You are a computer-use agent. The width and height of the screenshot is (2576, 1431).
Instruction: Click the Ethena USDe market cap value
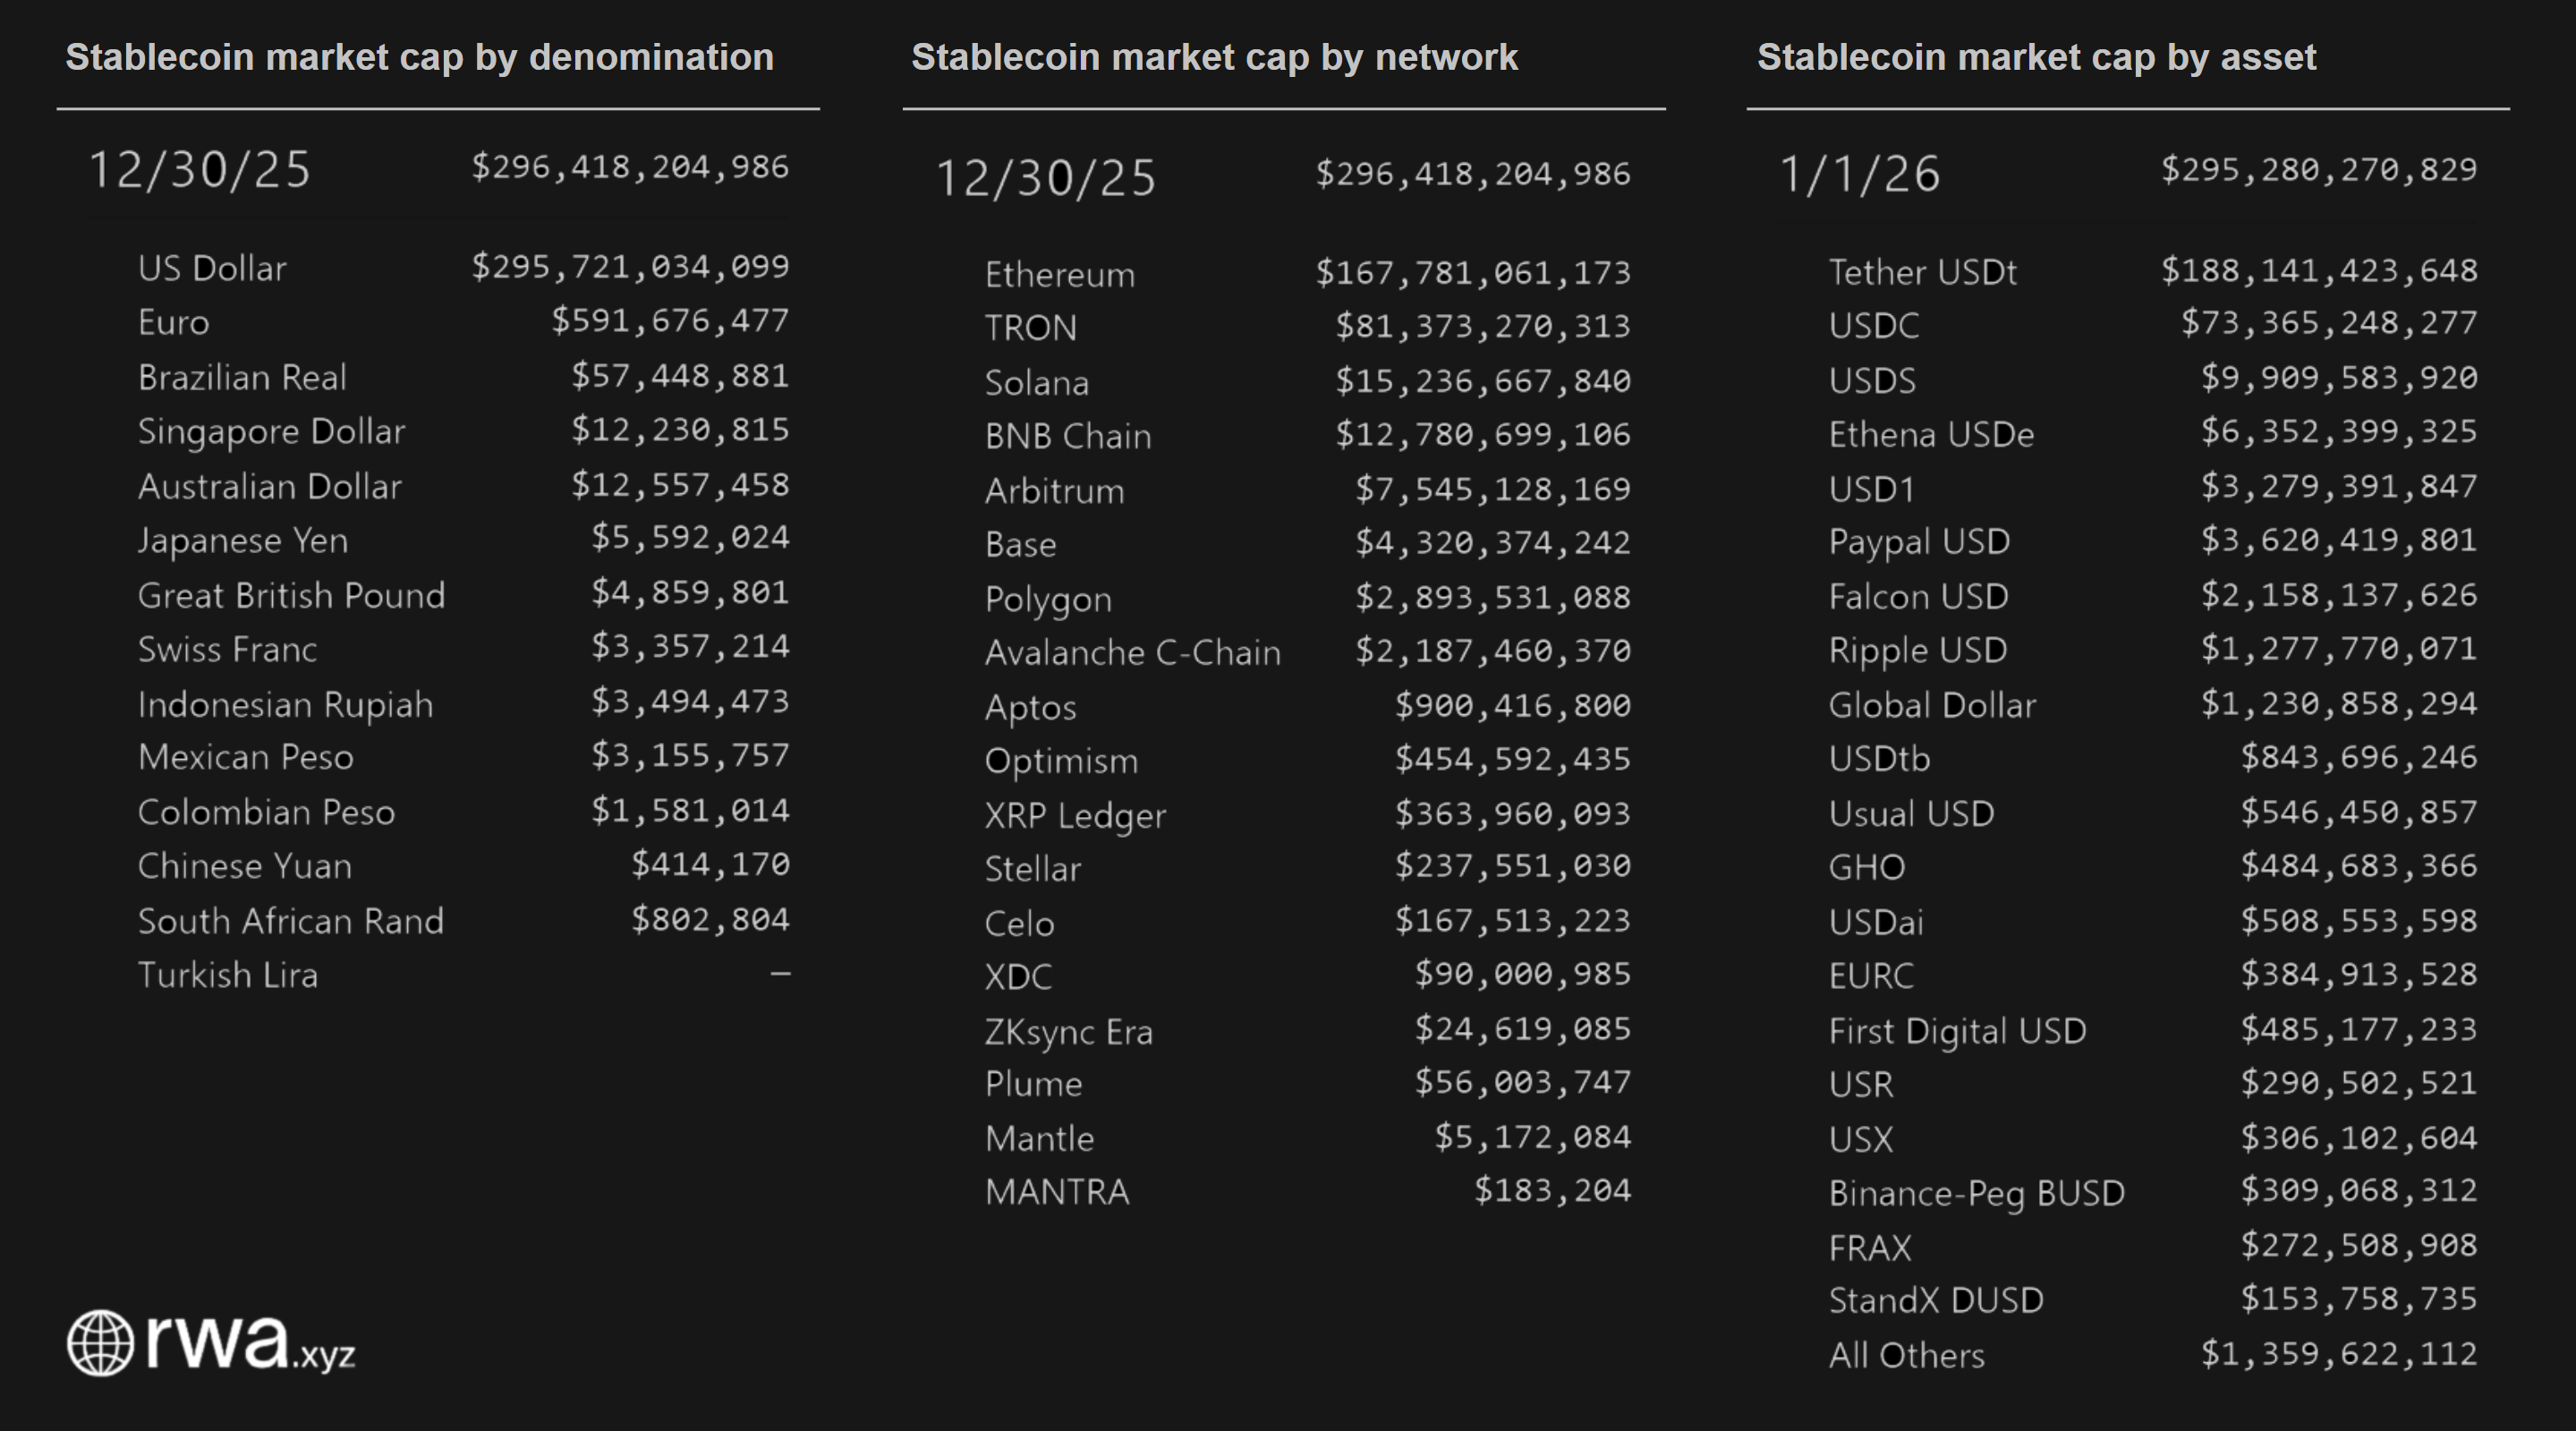(2338, 432)
